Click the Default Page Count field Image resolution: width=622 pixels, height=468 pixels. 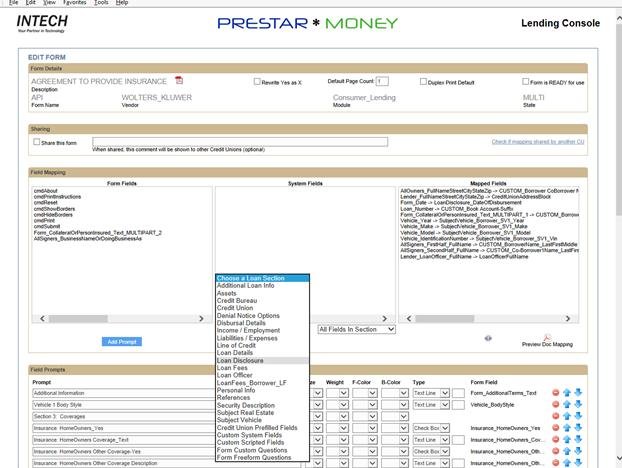tap(382, 81)
